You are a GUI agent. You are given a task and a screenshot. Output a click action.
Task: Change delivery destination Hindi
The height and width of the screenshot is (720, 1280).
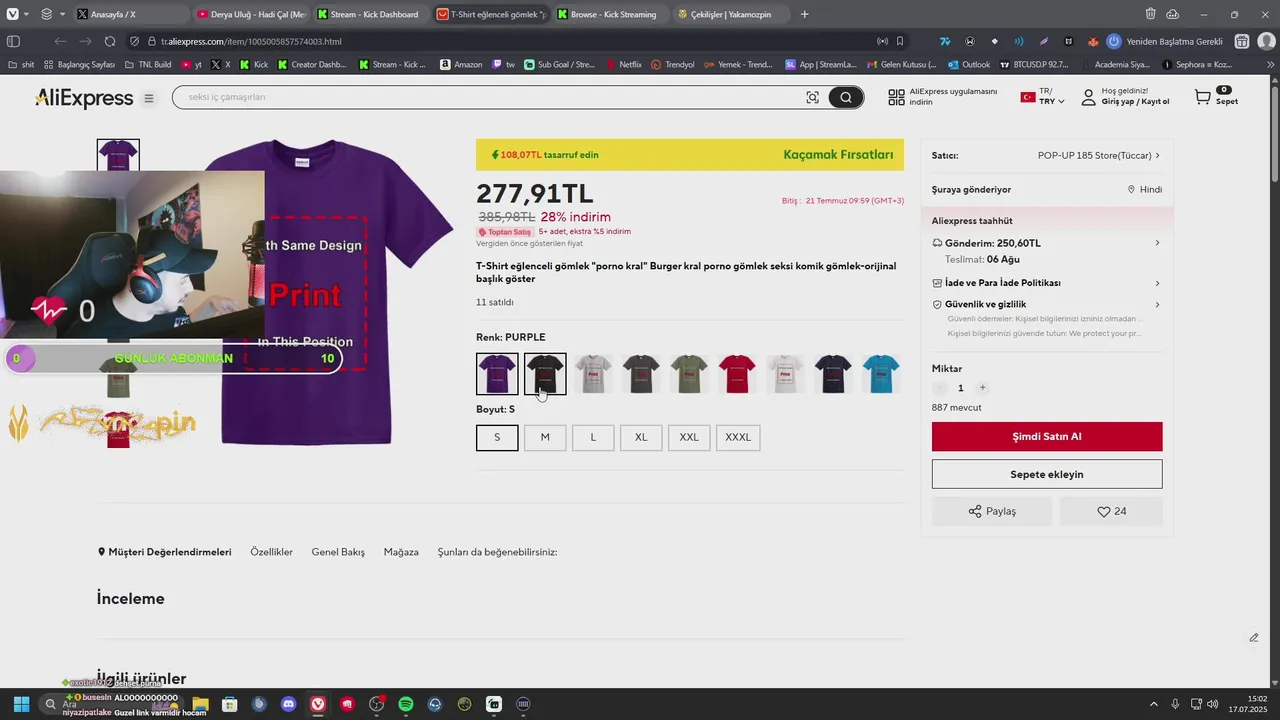[1144, 189]
